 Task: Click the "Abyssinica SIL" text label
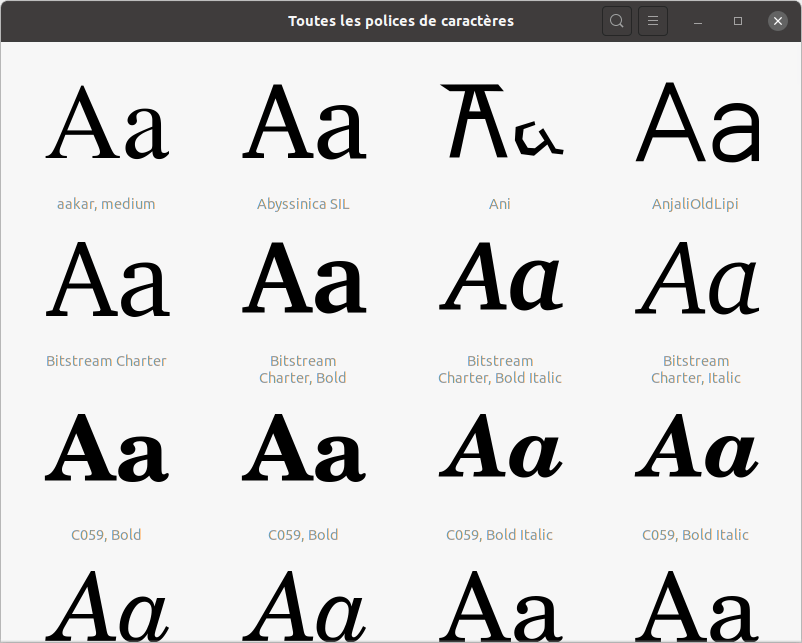coord(303,204)
